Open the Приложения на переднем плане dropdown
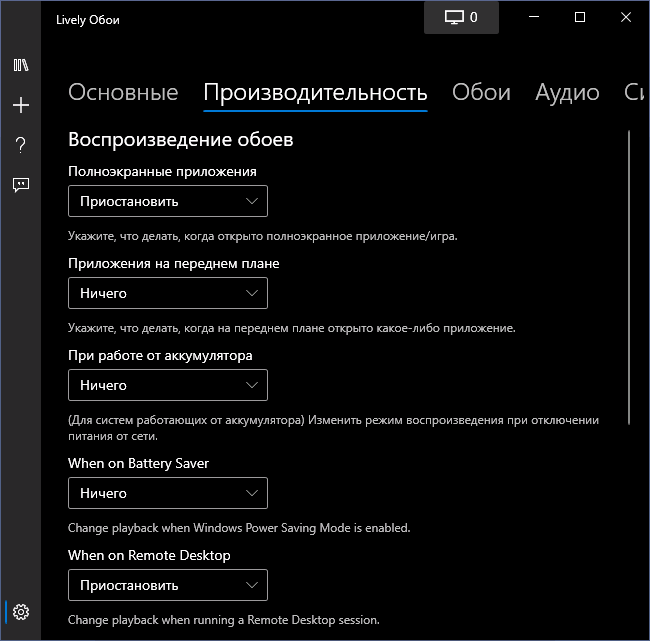The image size is (650, 641). 168,293
